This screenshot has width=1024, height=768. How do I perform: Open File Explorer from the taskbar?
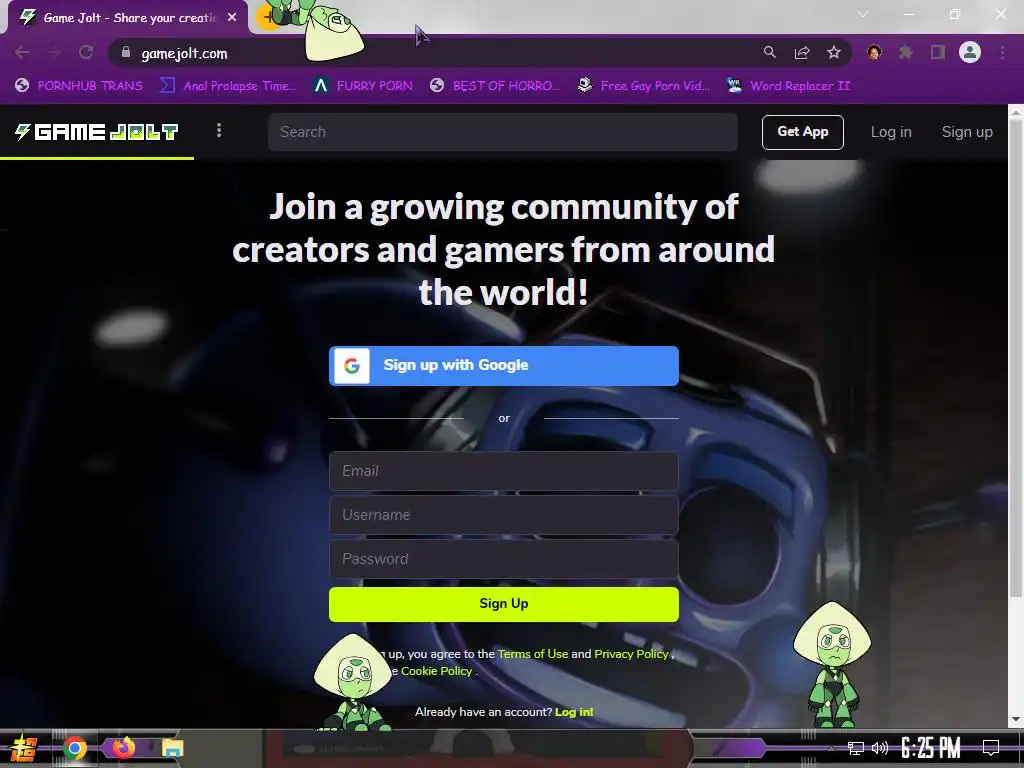point(172,748)
